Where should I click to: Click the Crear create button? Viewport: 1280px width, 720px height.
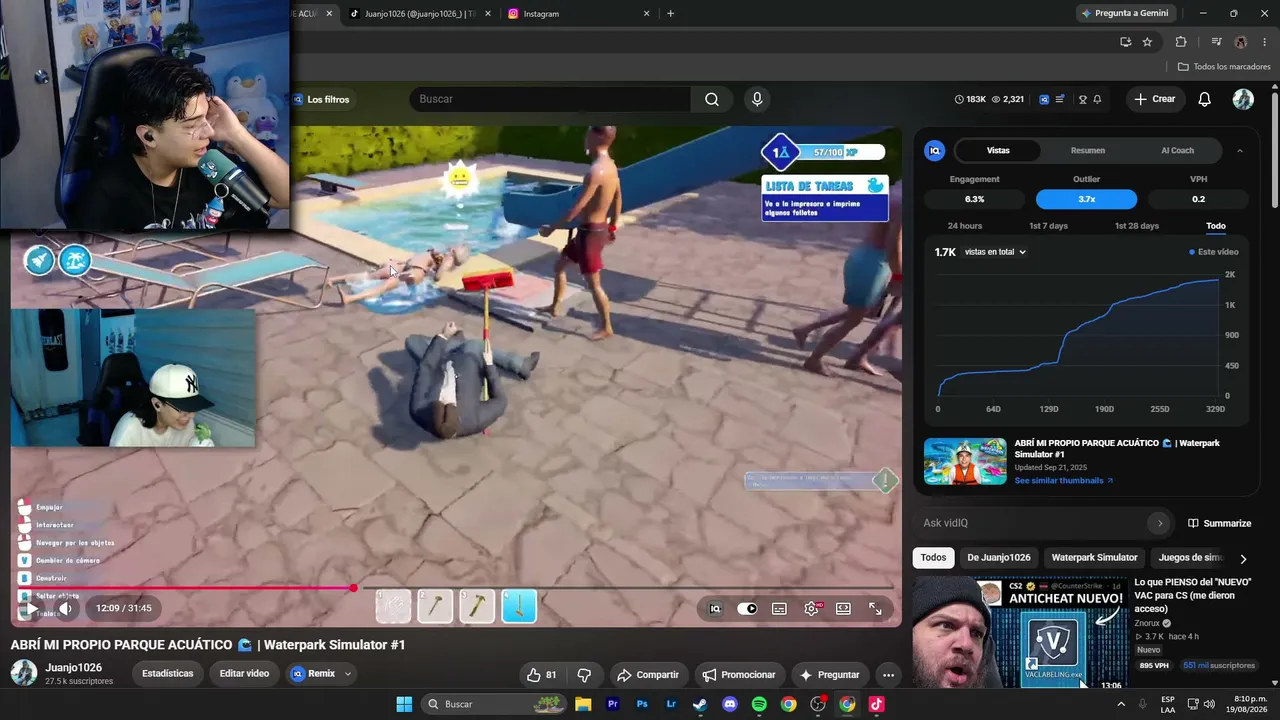tap(1155, 99)
